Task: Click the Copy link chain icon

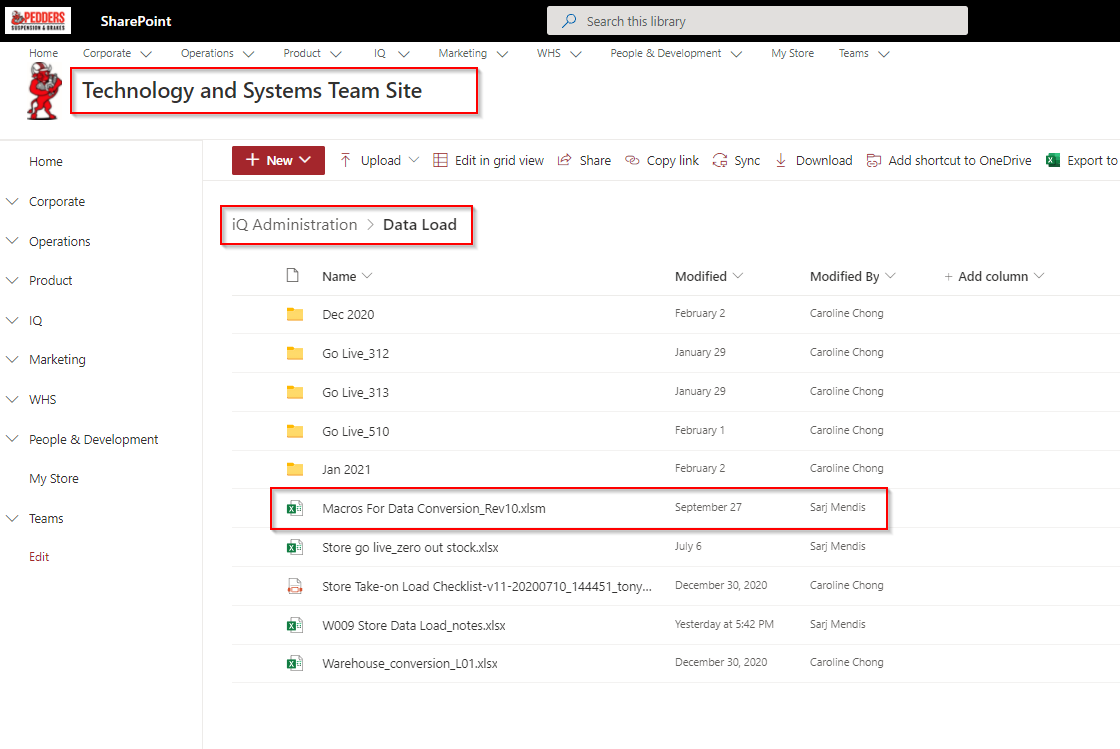Action: (x=632, y=160)
